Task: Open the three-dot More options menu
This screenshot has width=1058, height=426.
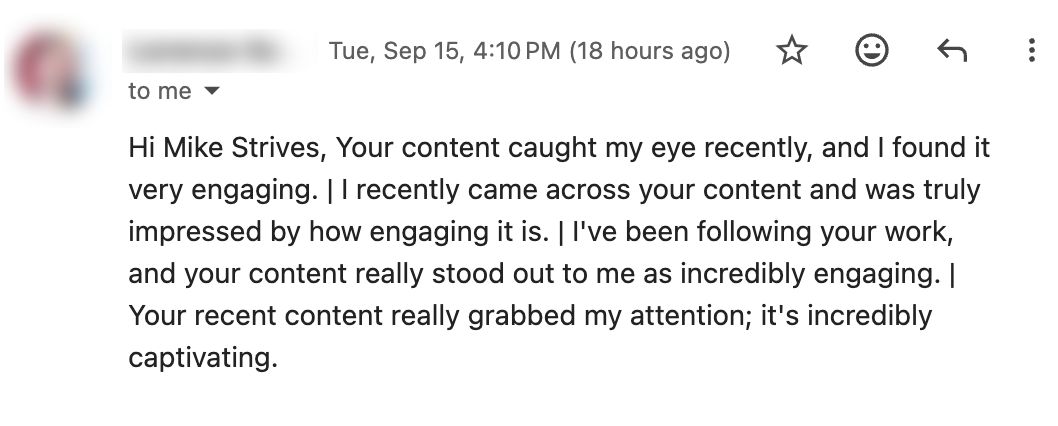Action: click(1031, 51)
